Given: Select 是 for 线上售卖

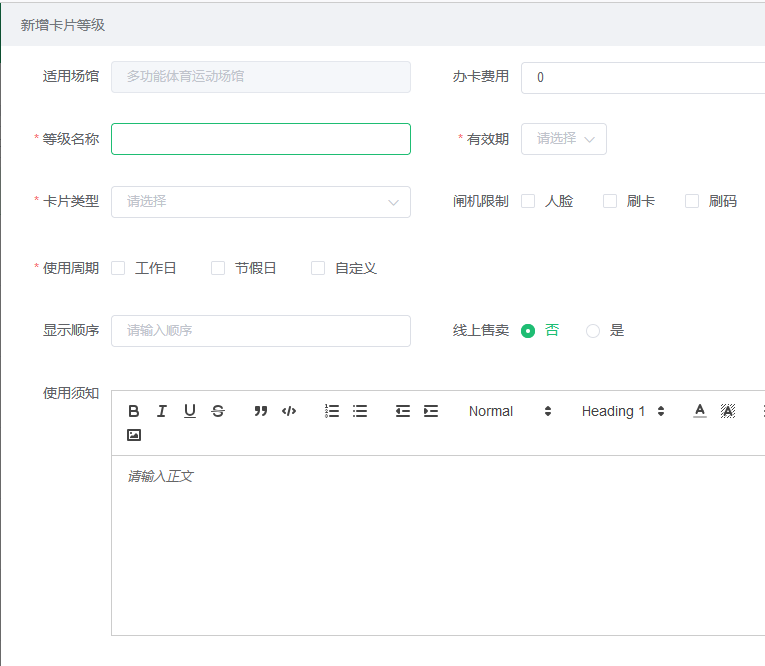Looking at the screenshot, I should [593, 331].
